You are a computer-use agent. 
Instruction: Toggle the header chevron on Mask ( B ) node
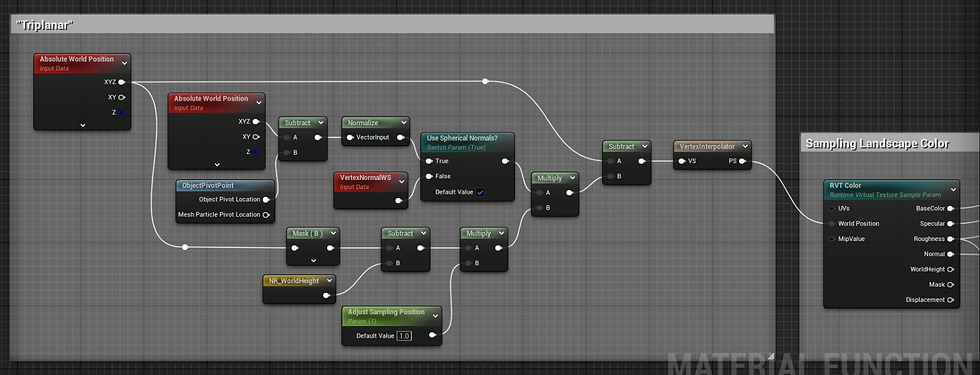coord(333,234)
